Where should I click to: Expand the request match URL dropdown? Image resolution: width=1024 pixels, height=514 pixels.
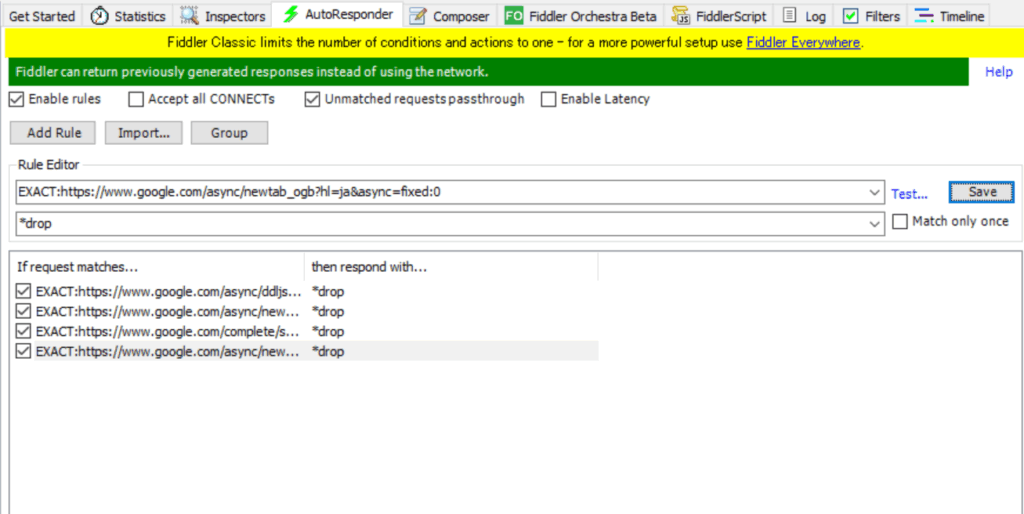(x=876, y=192)
